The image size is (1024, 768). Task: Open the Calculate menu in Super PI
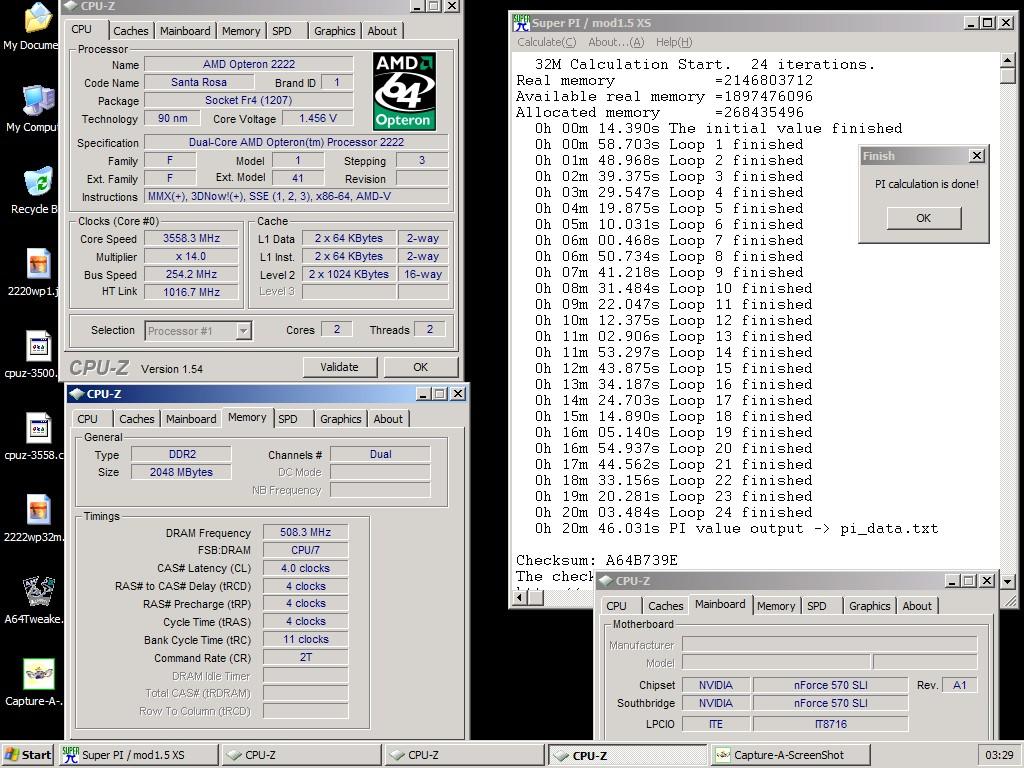pos(547,42)
